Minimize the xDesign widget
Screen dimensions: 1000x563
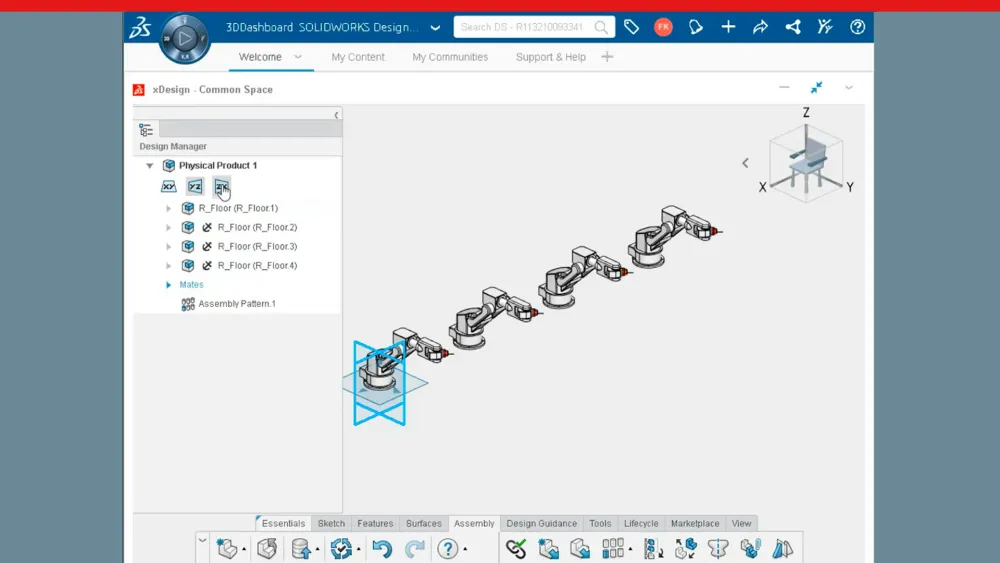click(x=784, y=87)
